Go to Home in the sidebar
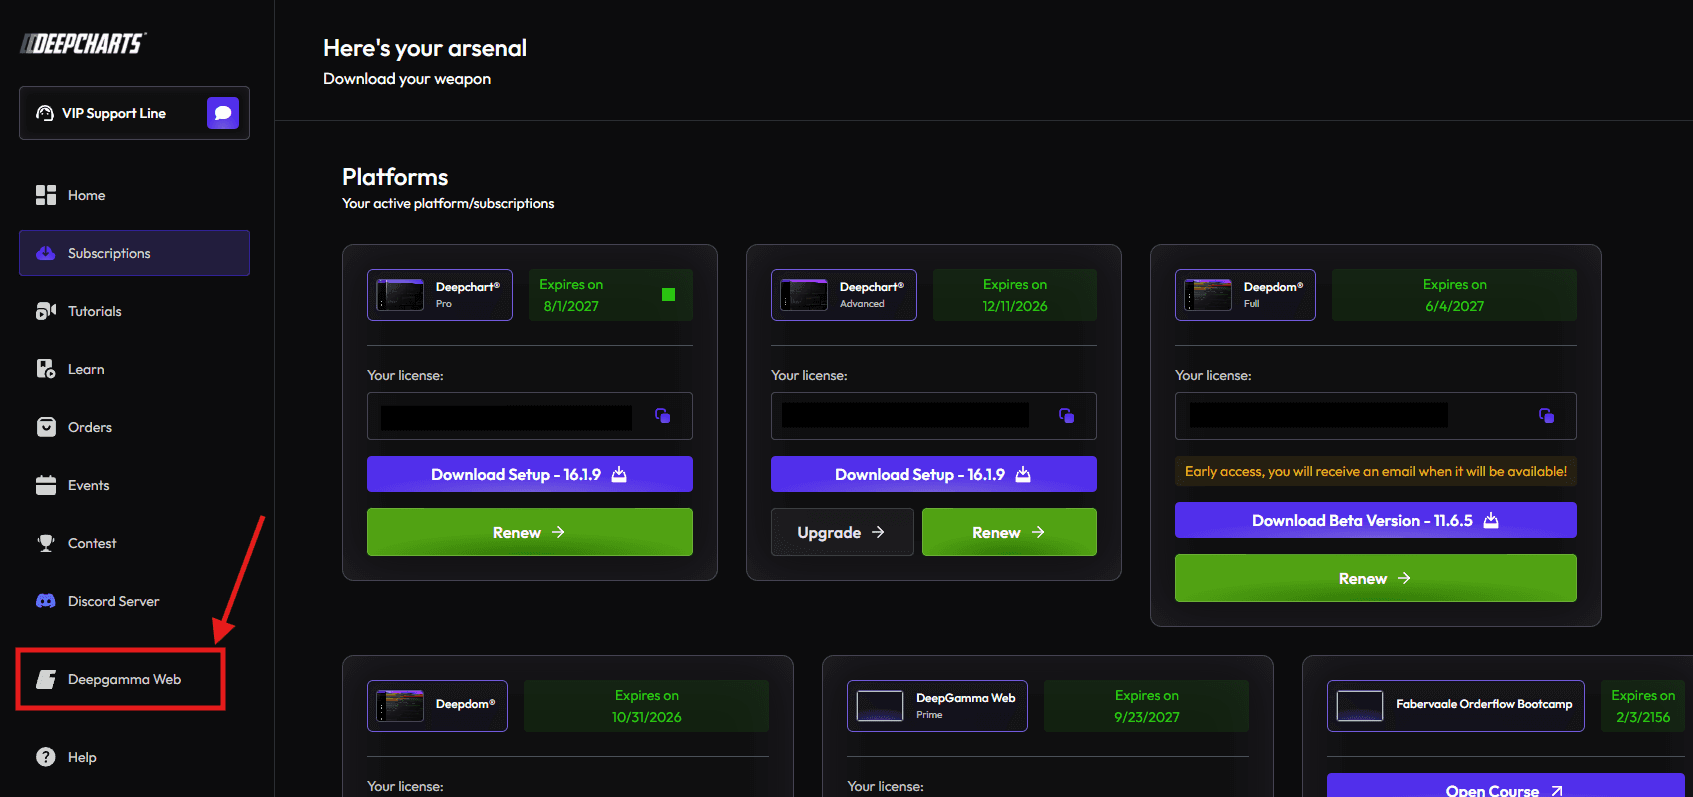This screenshot has height=797, width=1693. [134, 195]
